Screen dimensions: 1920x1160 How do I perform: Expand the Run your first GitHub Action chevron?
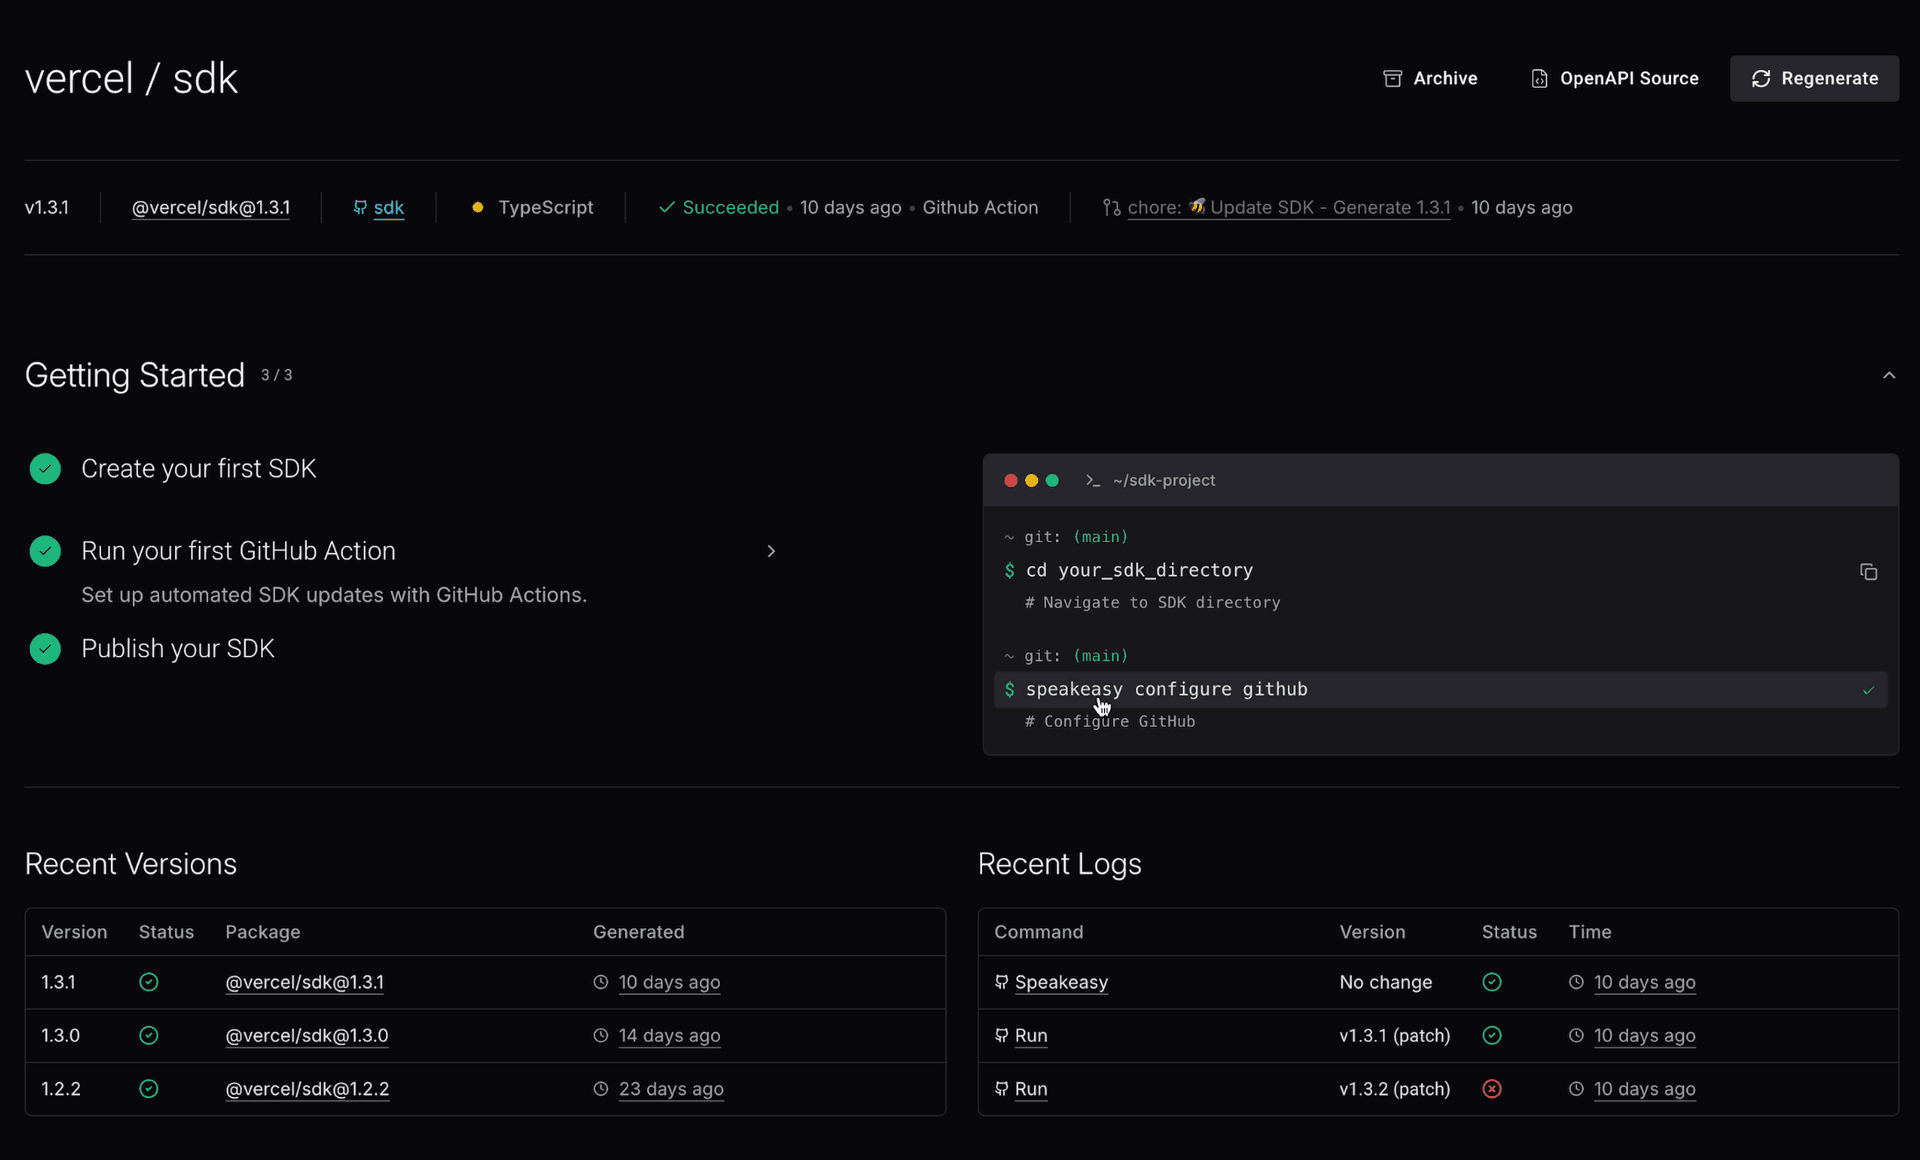coord(770,551)
